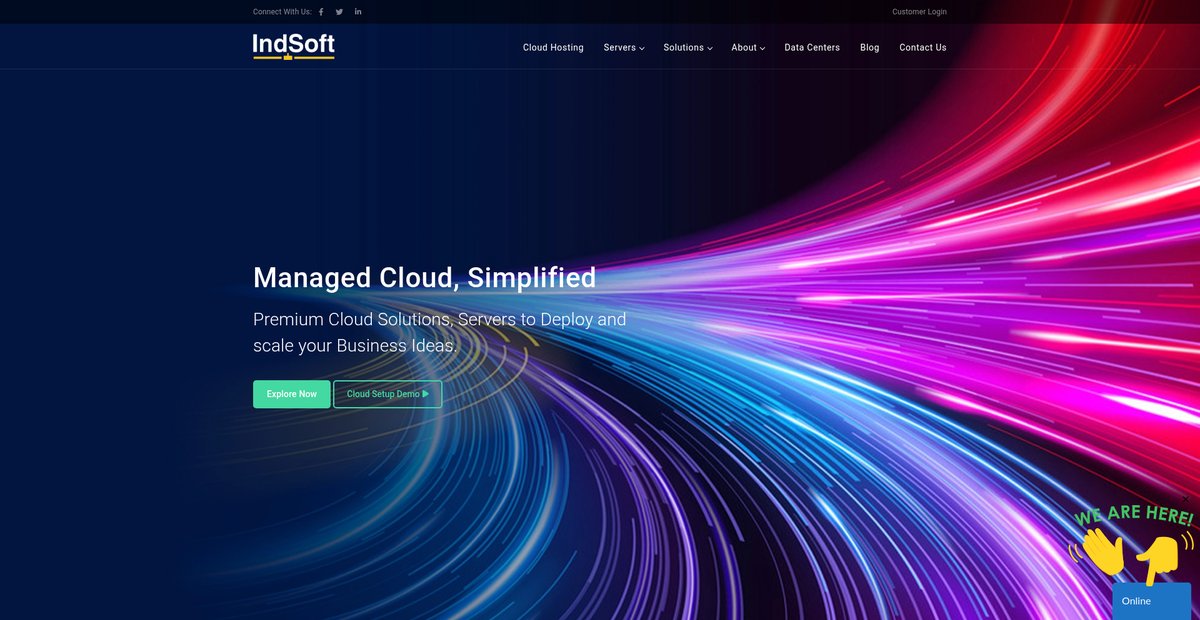The image size is (1200, 620).
Task: Click the waving hands chat graphic
Action: [x=1132, y=545]
